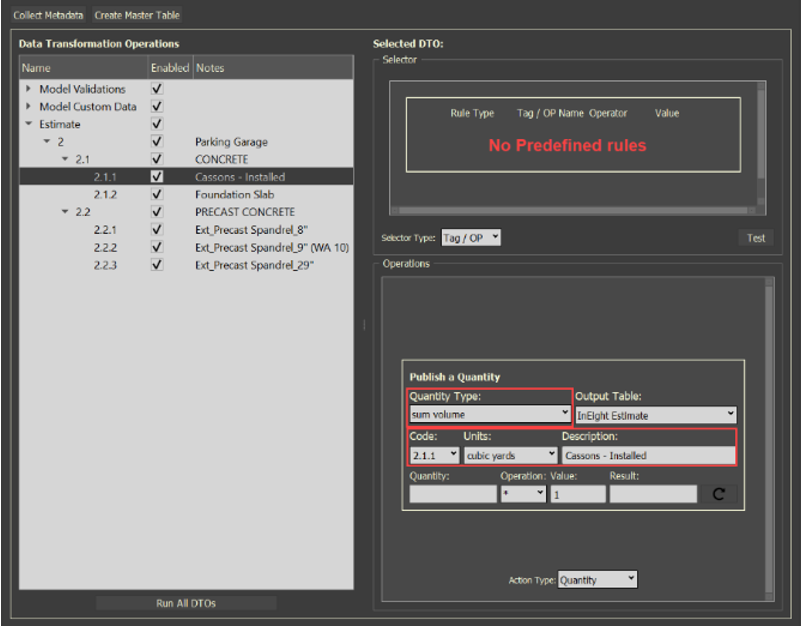Collapse the 2.2 PRECAST CONCRETE node

(65, 212)
